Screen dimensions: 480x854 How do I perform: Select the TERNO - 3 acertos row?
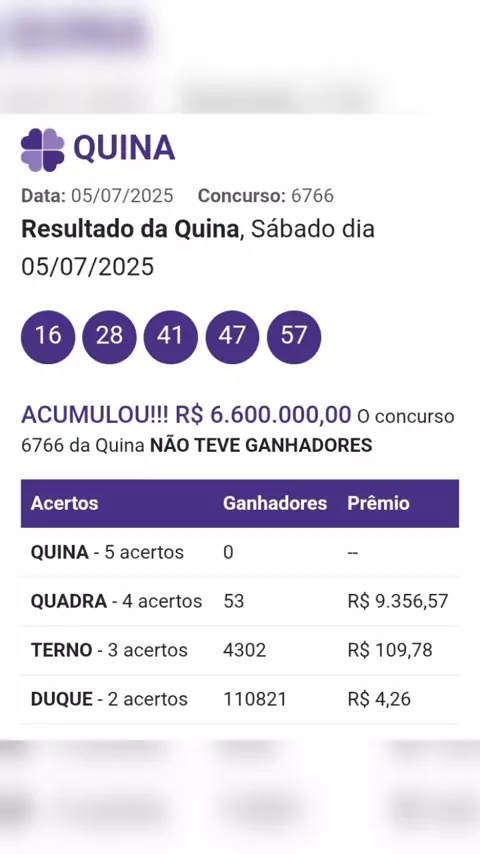(240, 650)
